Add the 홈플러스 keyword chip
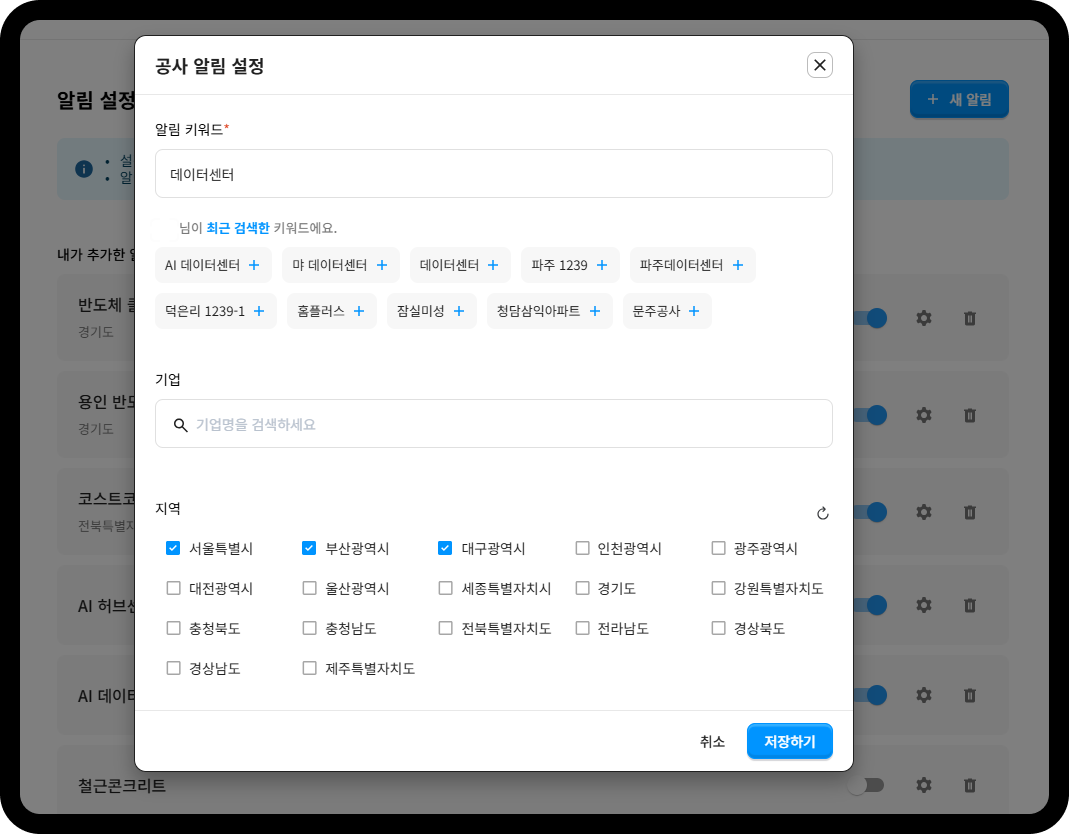 331,311
